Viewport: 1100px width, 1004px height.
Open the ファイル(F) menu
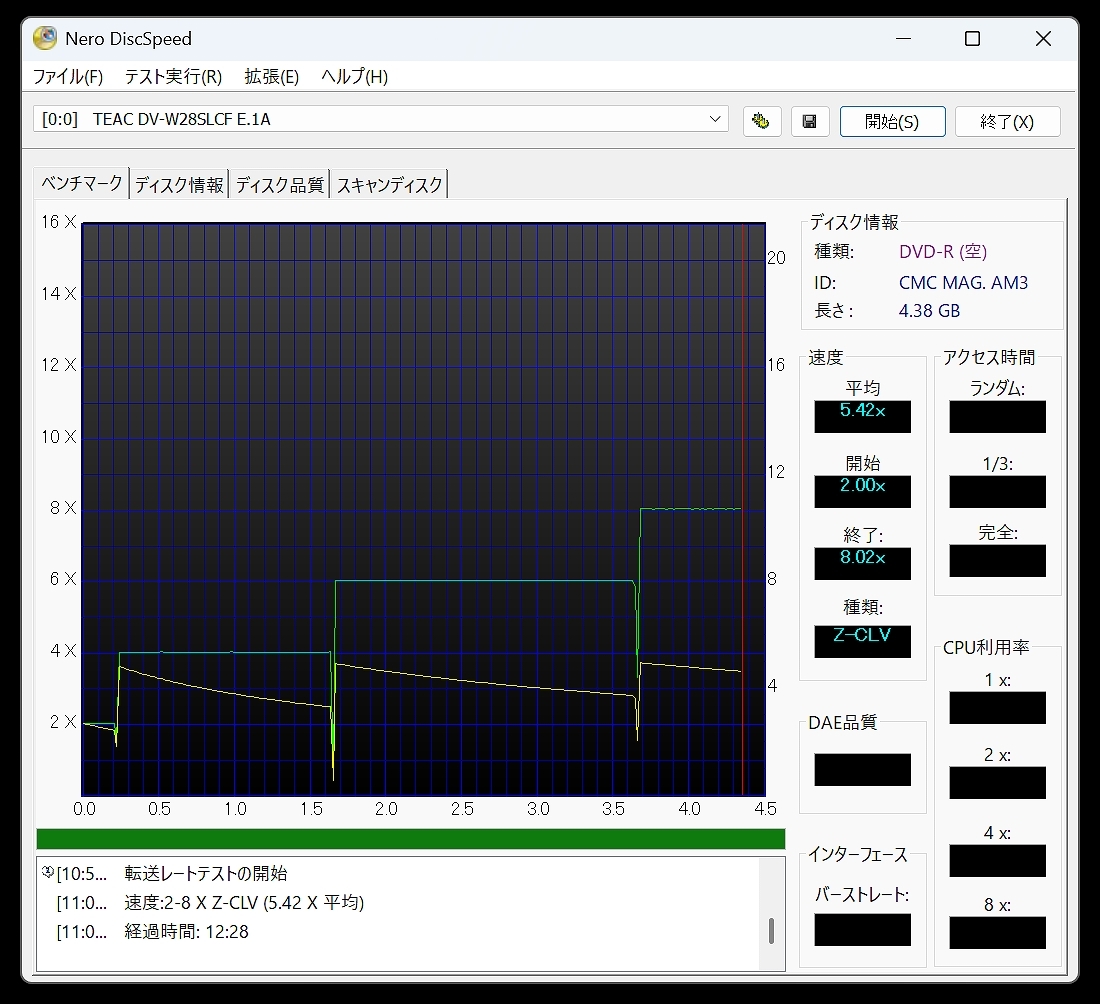(x=68, y=76)
